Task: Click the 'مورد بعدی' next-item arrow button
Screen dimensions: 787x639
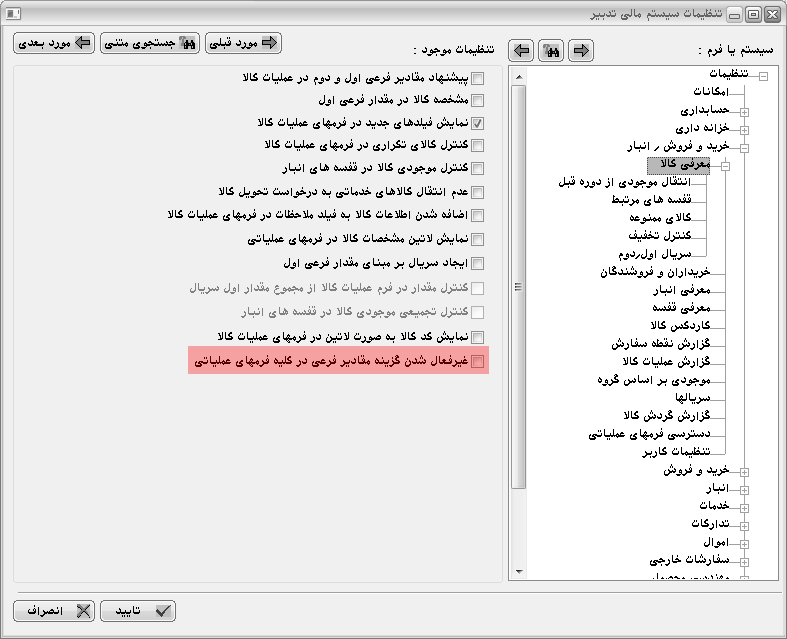Action: 54,43
